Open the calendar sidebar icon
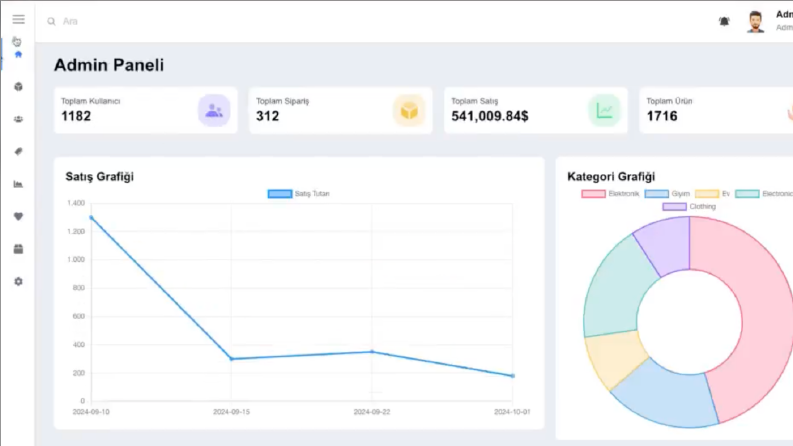The height and width of the screenshot is (446, 793). coord(19,249)
